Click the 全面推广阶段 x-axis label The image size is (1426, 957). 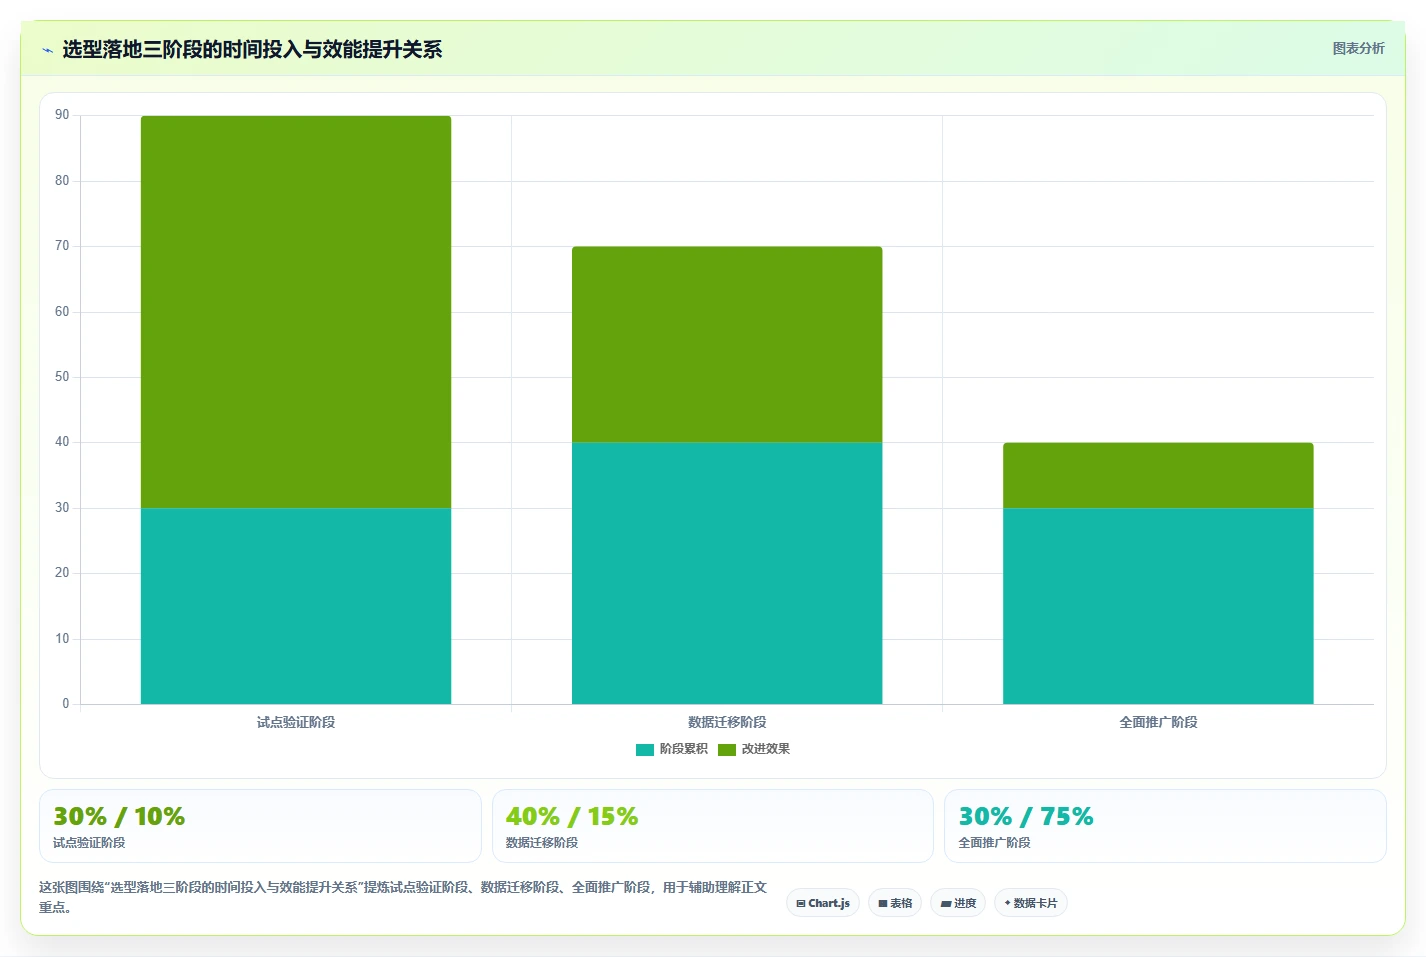coord(1158,722)
